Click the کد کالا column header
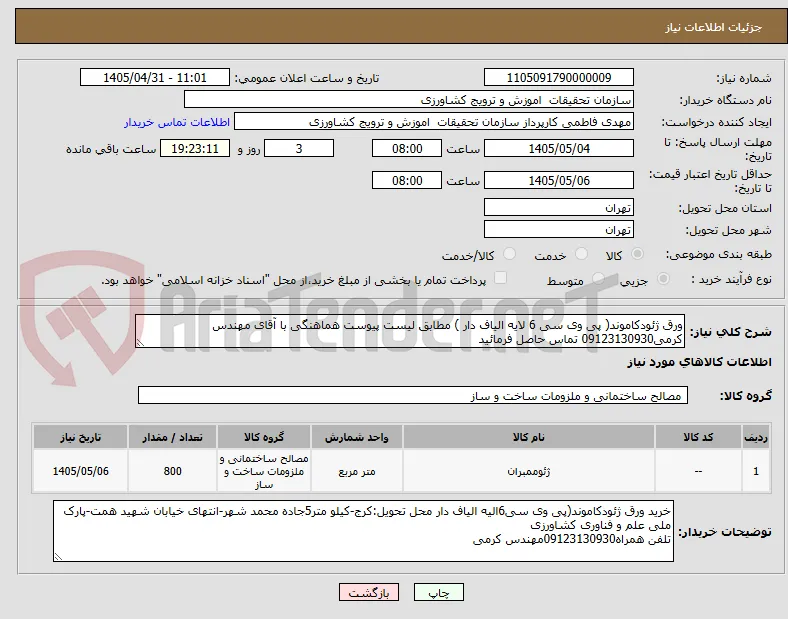The image size is (788, 619). 698,437
